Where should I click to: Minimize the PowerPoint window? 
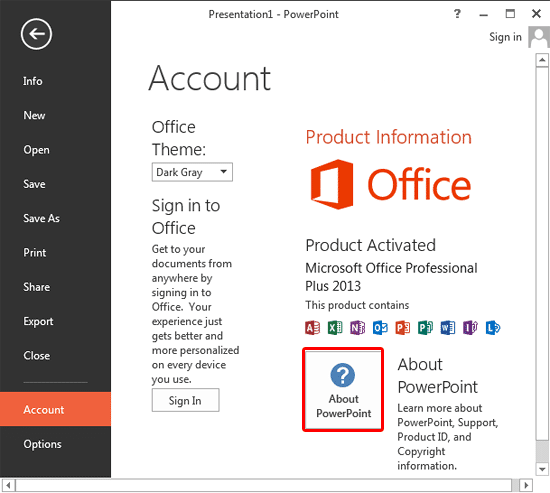pyautogui.click(x=484, y=14)
